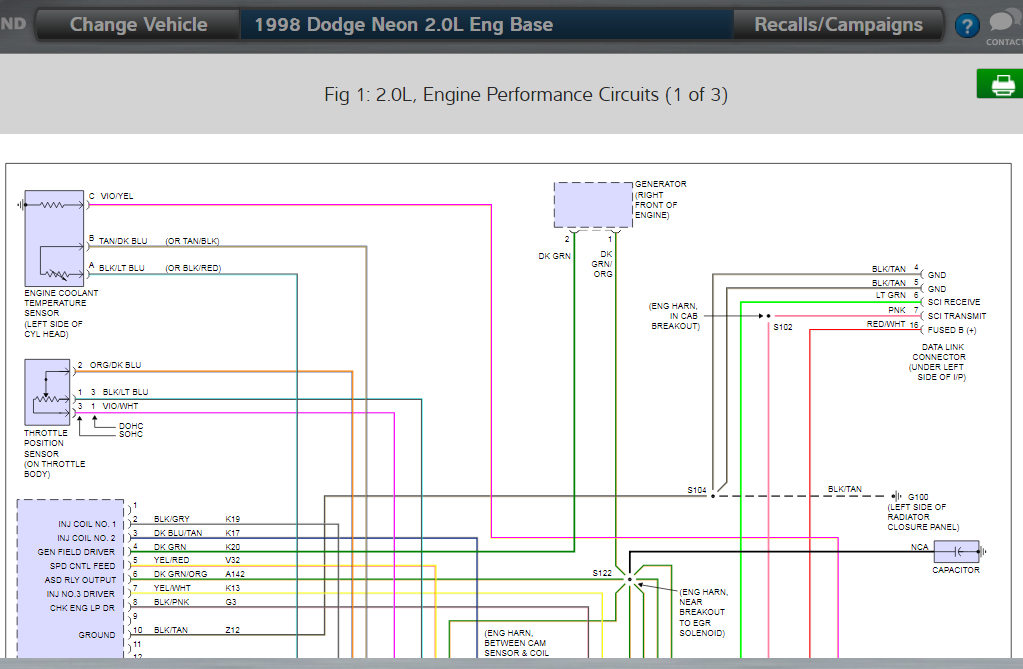Click the S102 splice point
1023x669 pixels.
[768, 315]
